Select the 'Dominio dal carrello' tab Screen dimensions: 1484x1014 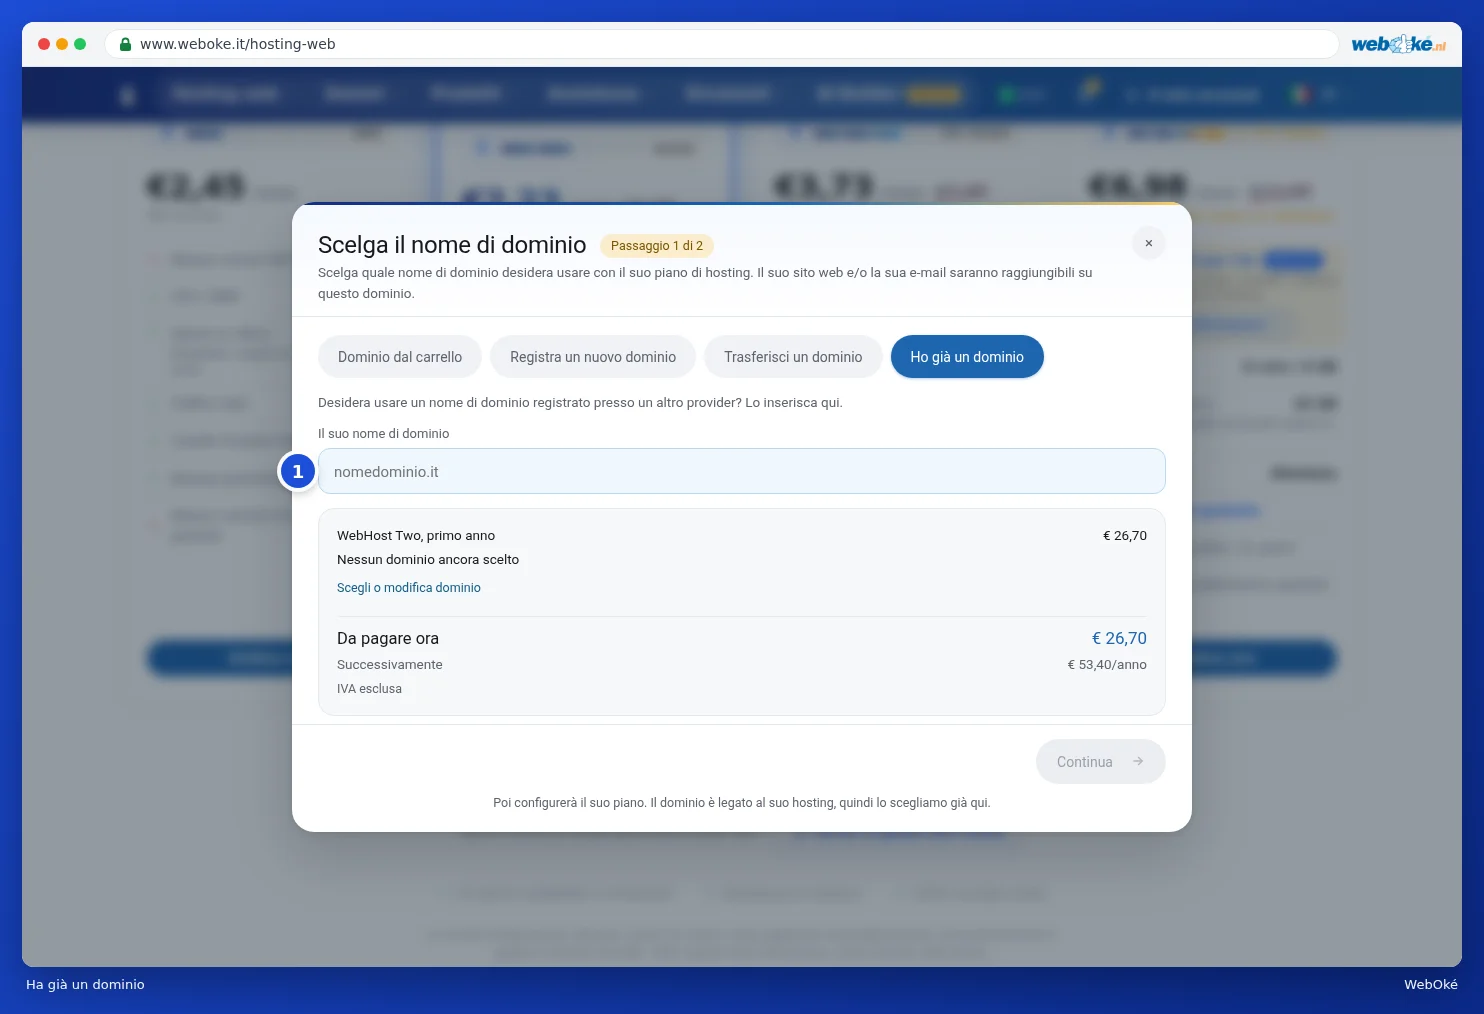coord(400,357)
